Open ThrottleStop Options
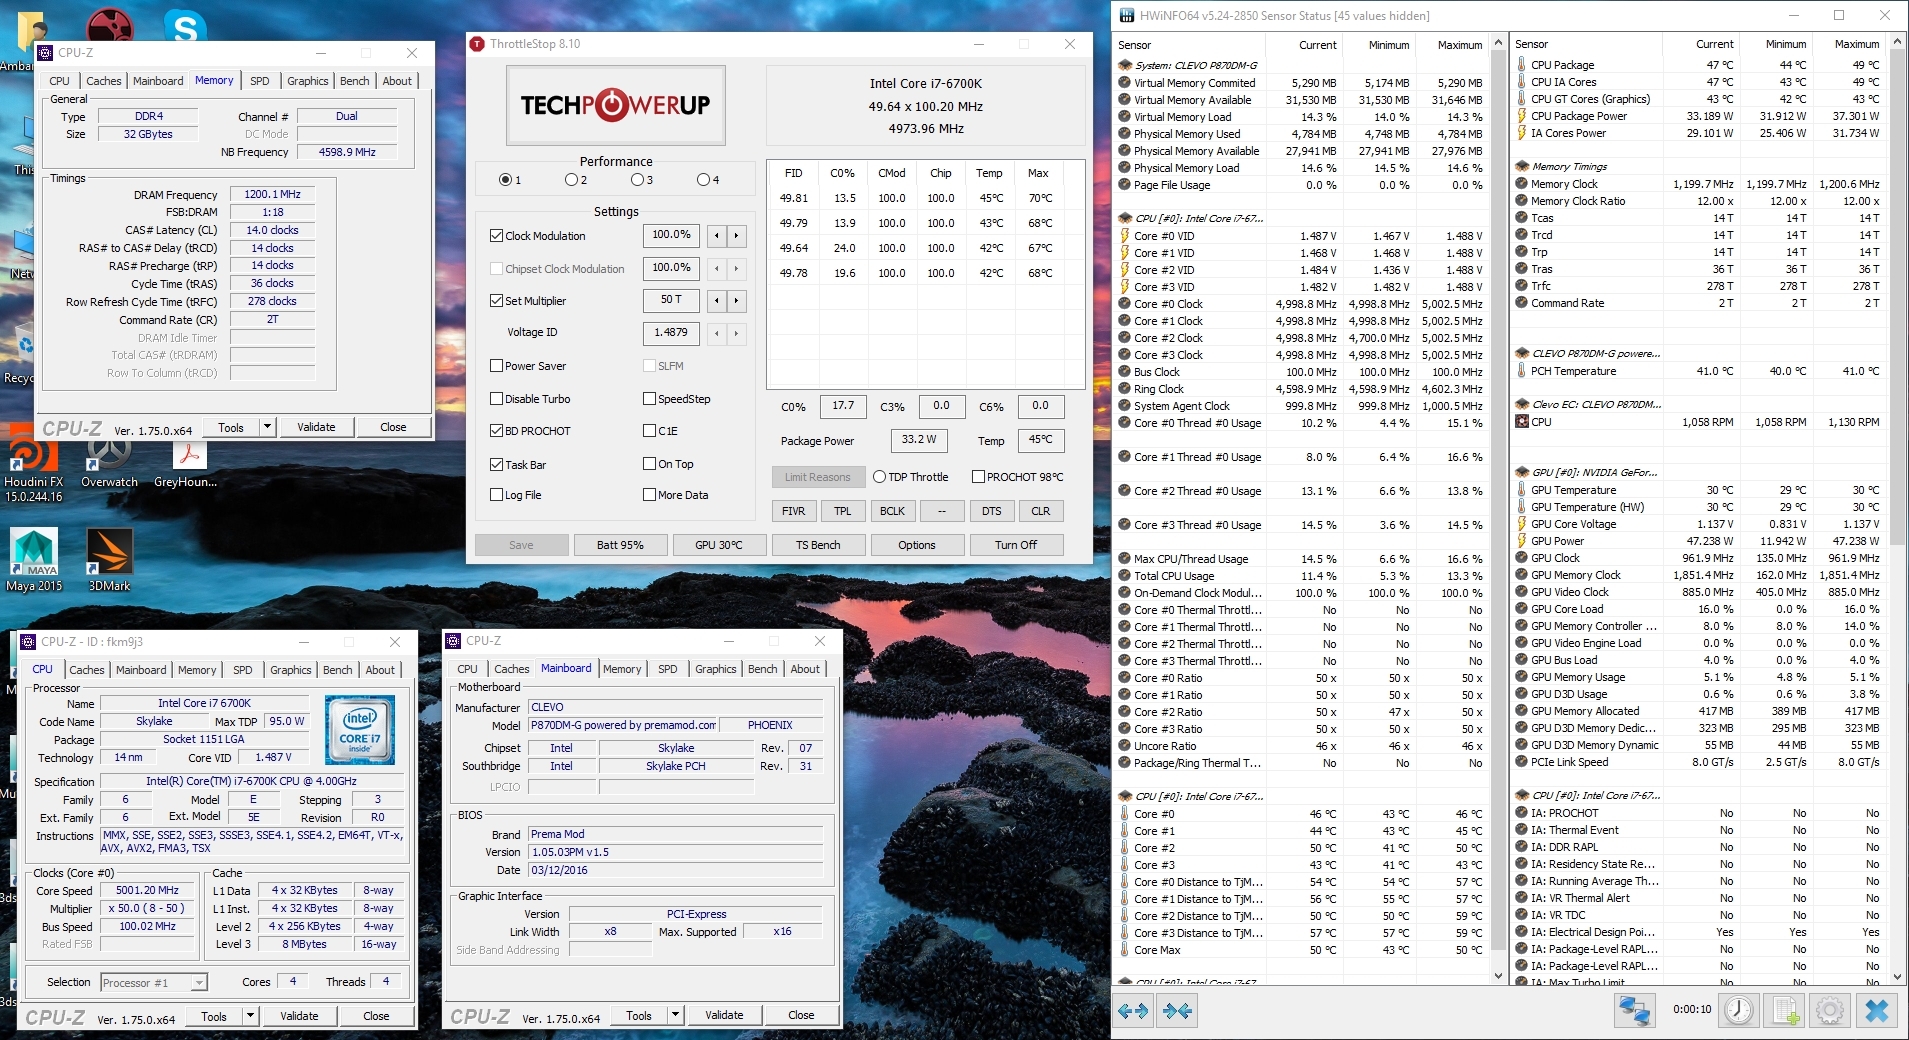The image size is (1909, 1040). pyautogui.click(x=917, y=545)
